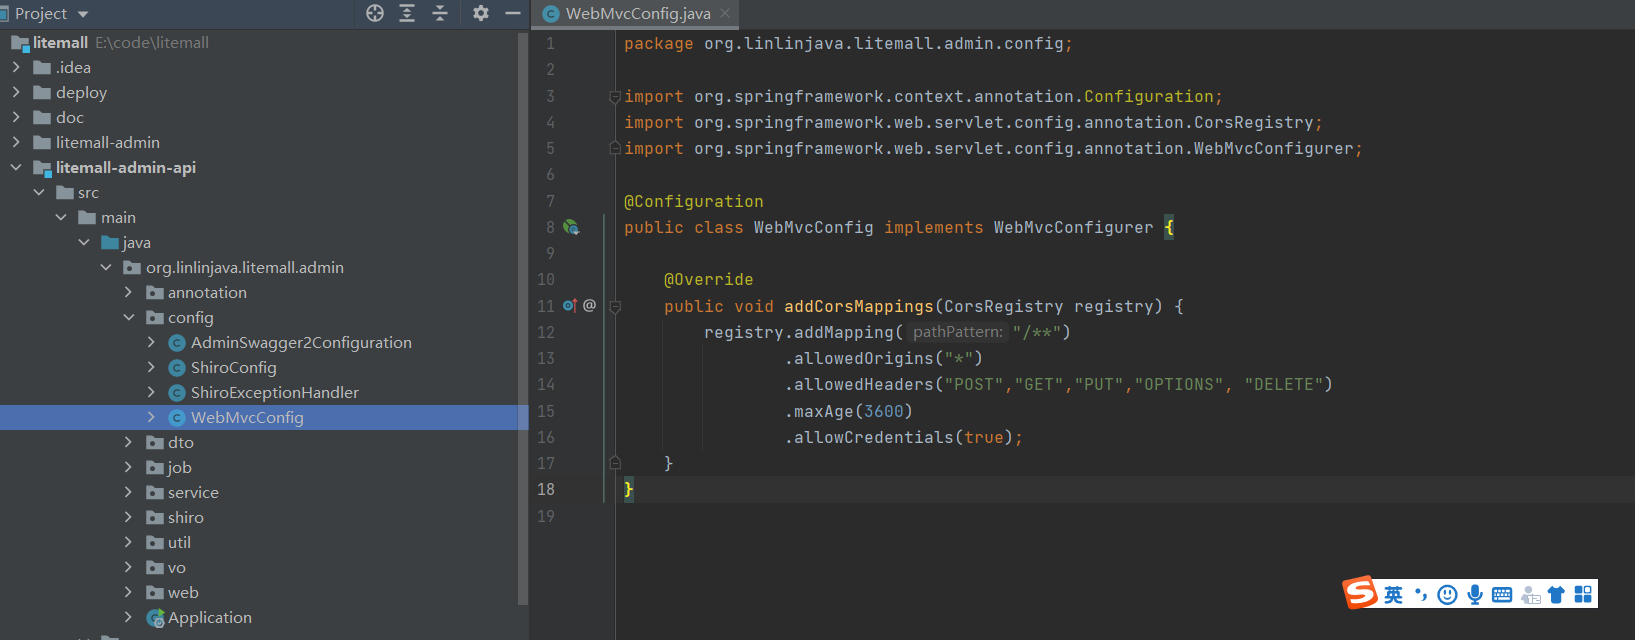Click the Collapse All icon in Project panel

click(440, 13)
